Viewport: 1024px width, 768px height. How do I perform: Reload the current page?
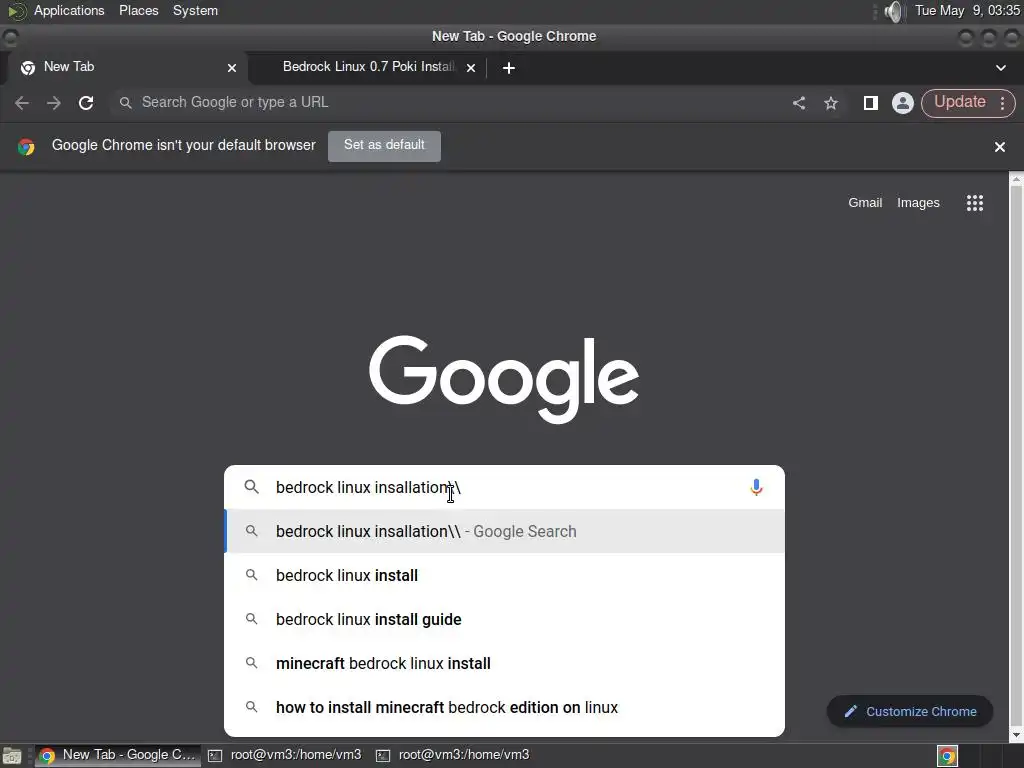tap(86, 103)
